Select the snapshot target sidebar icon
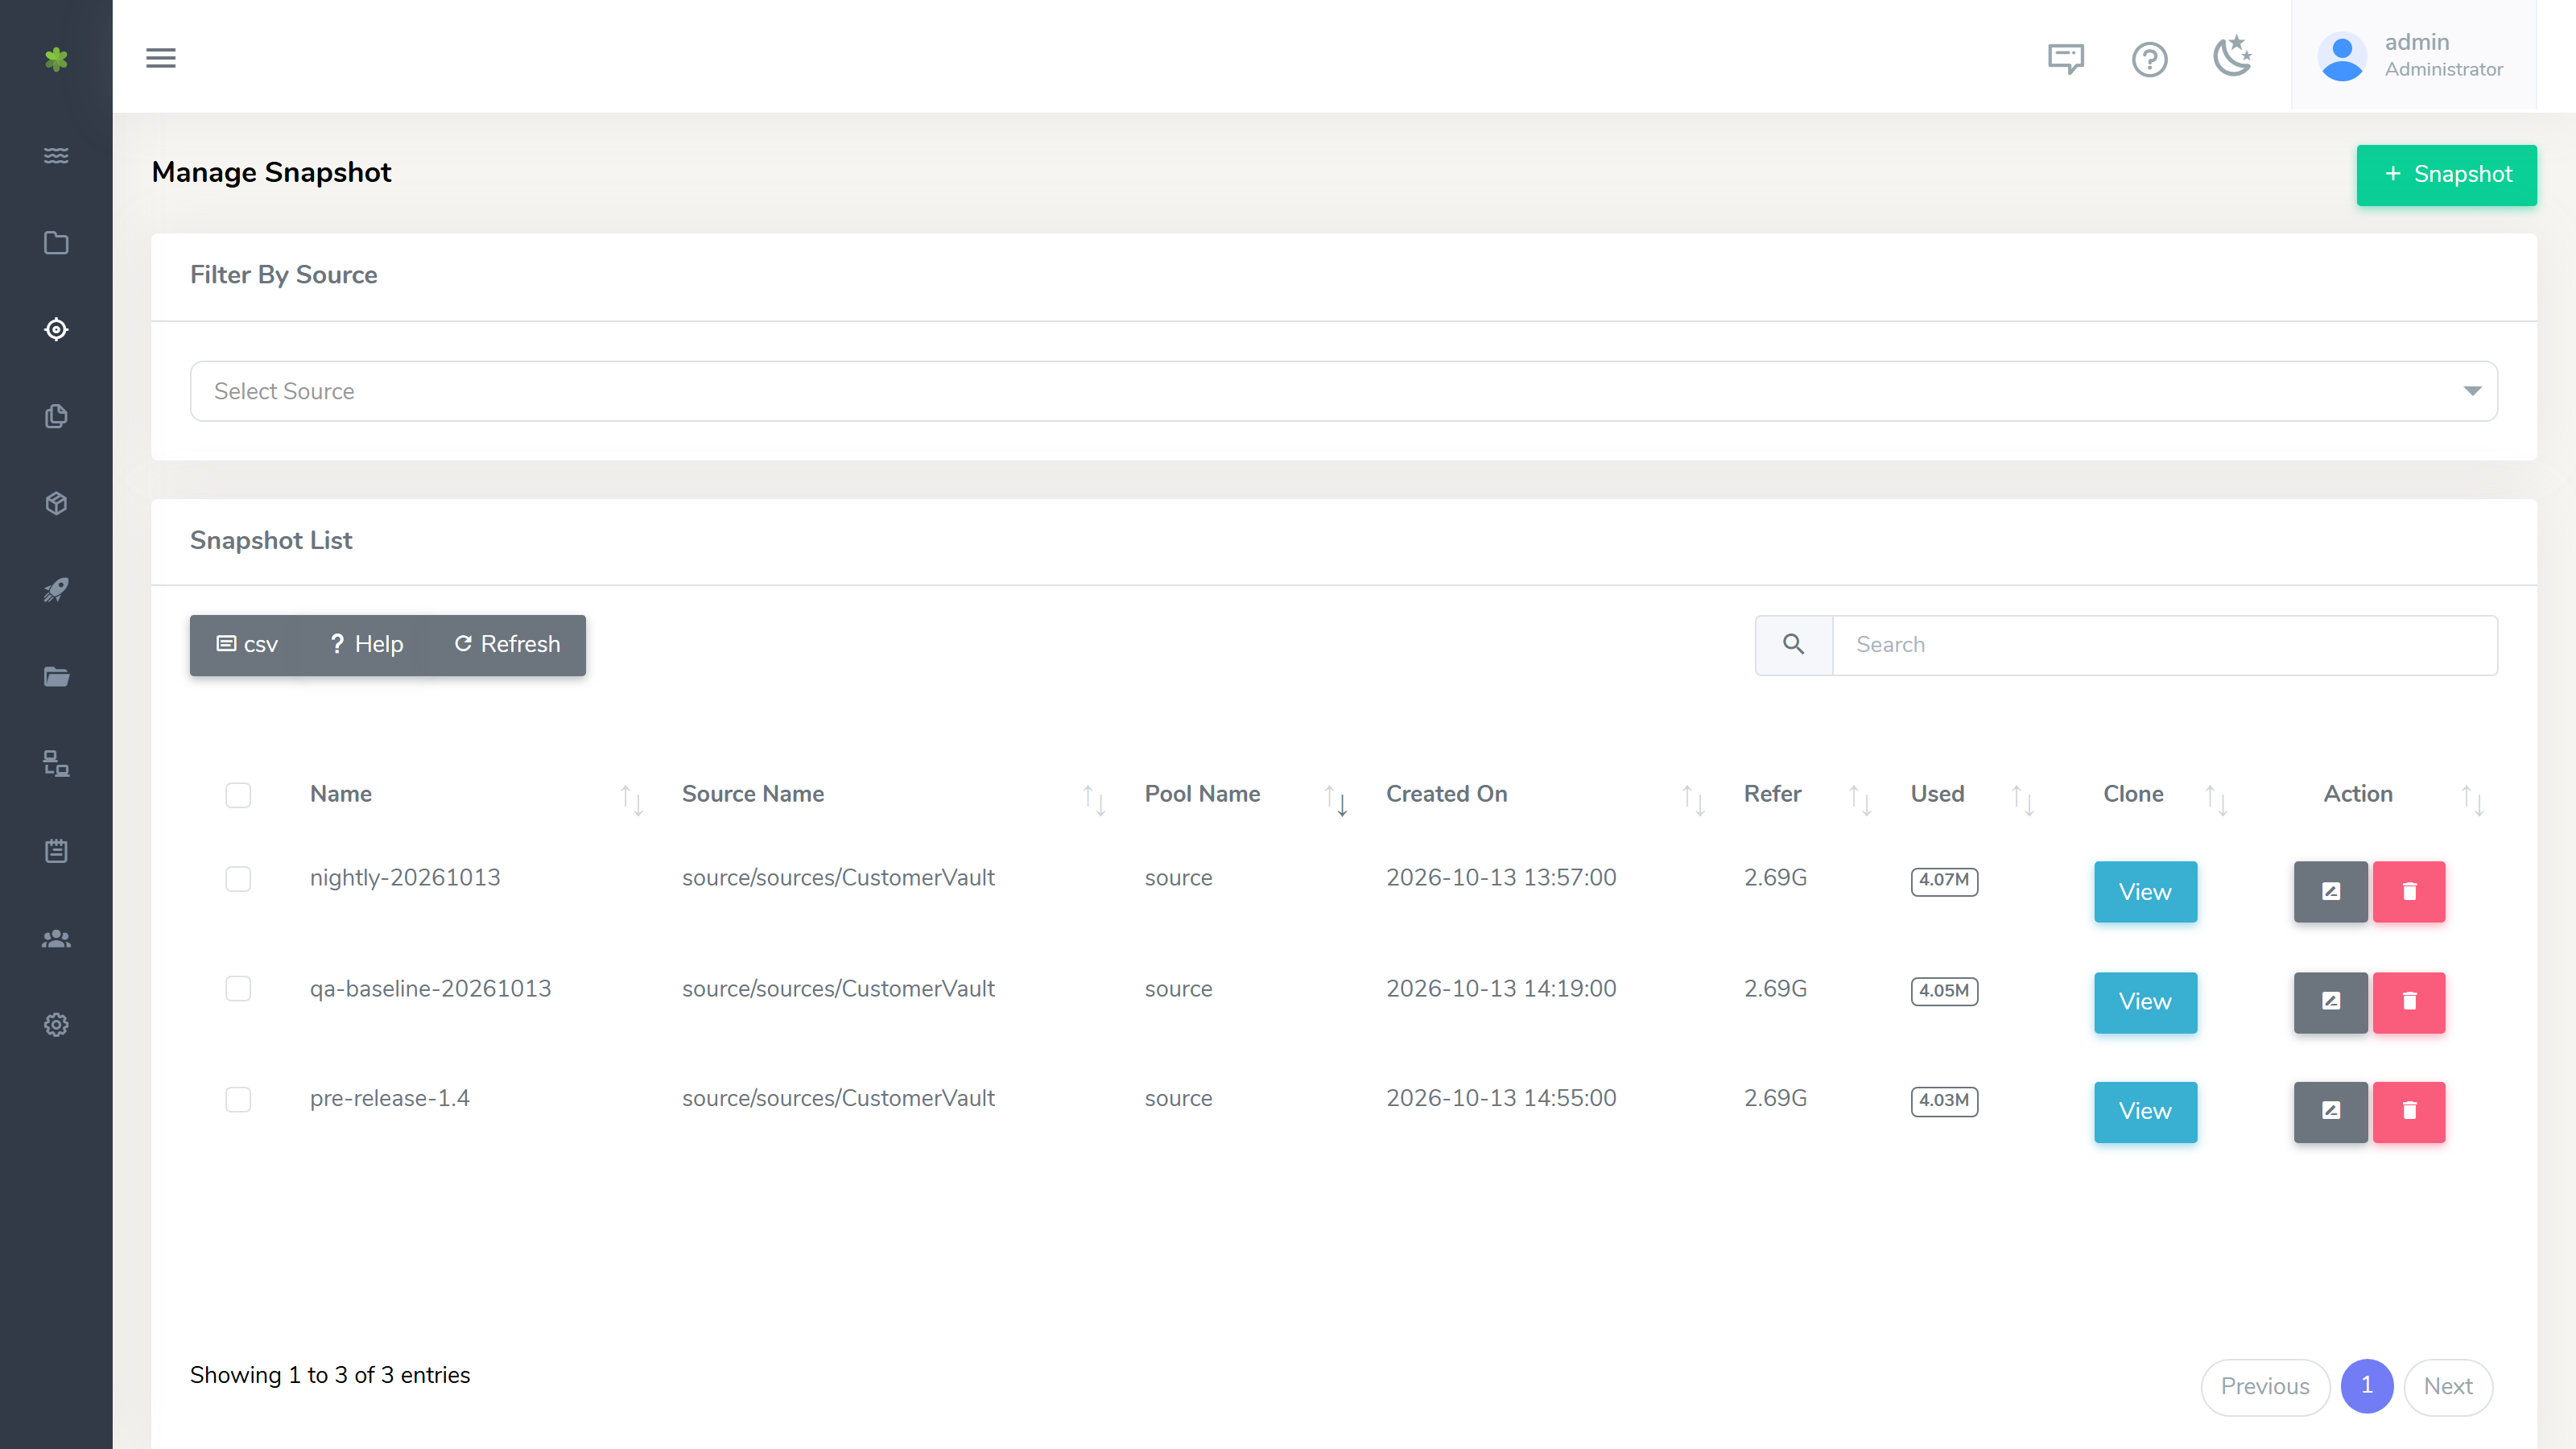Viewport: 2576px width, 1449px height. [x=56, y=329]
